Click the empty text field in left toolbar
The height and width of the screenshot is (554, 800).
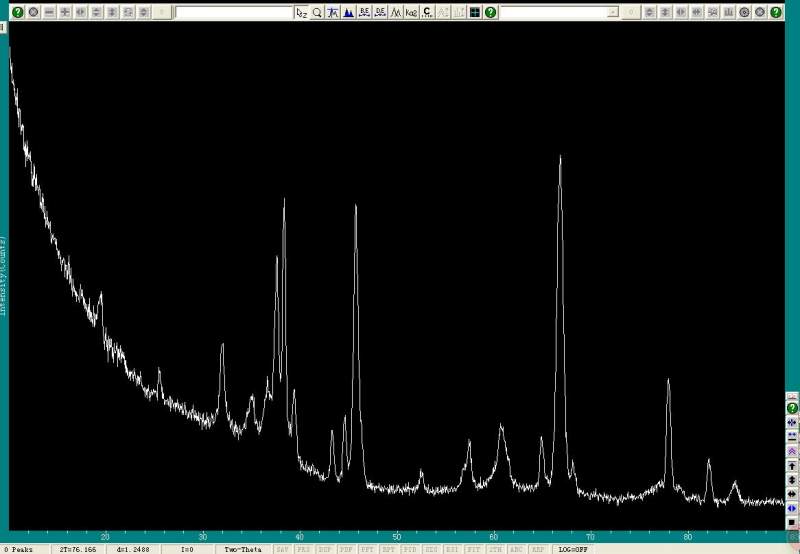tap(234, 13)
